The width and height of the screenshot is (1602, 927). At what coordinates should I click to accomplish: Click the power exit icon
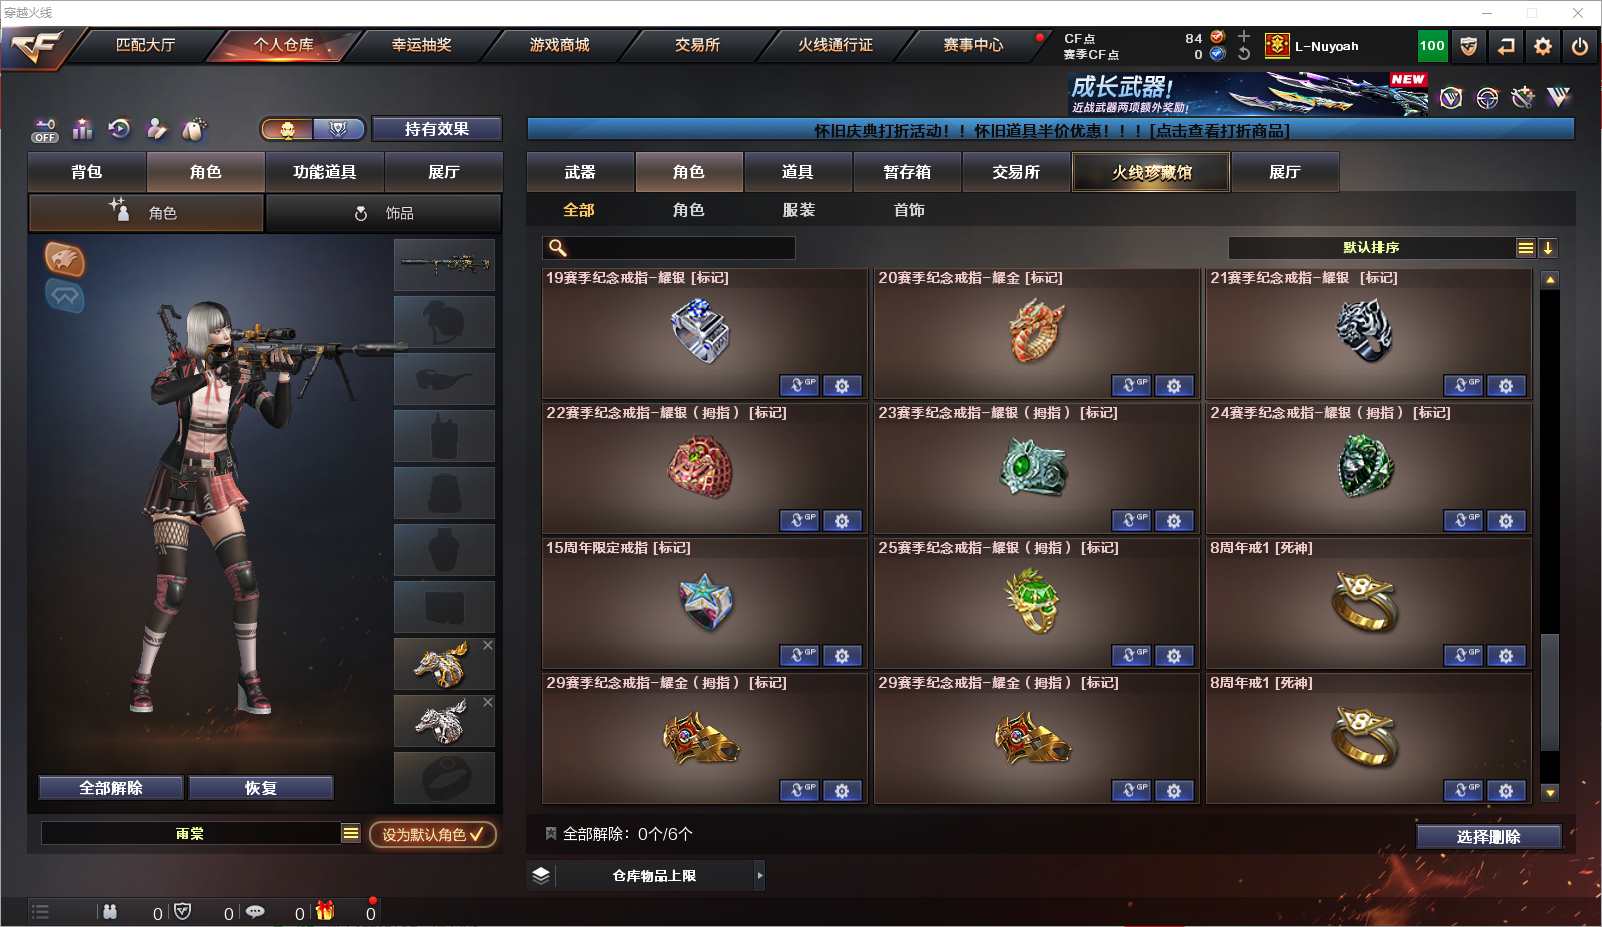pyautogui.click(x=1580, y=46)
